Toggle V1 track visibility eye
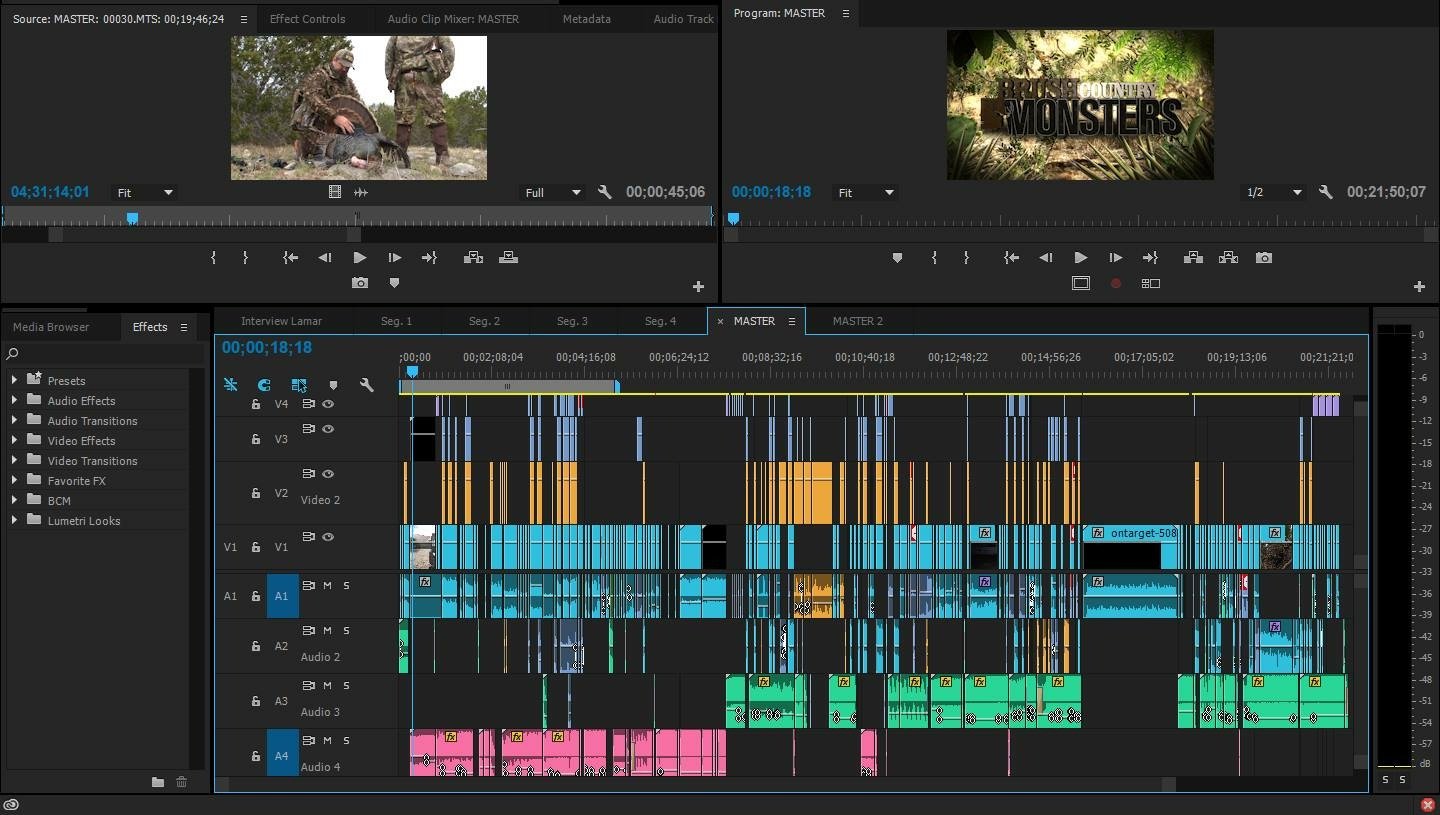Screen dimensions: 1440x815 click(x=328, y=537)
